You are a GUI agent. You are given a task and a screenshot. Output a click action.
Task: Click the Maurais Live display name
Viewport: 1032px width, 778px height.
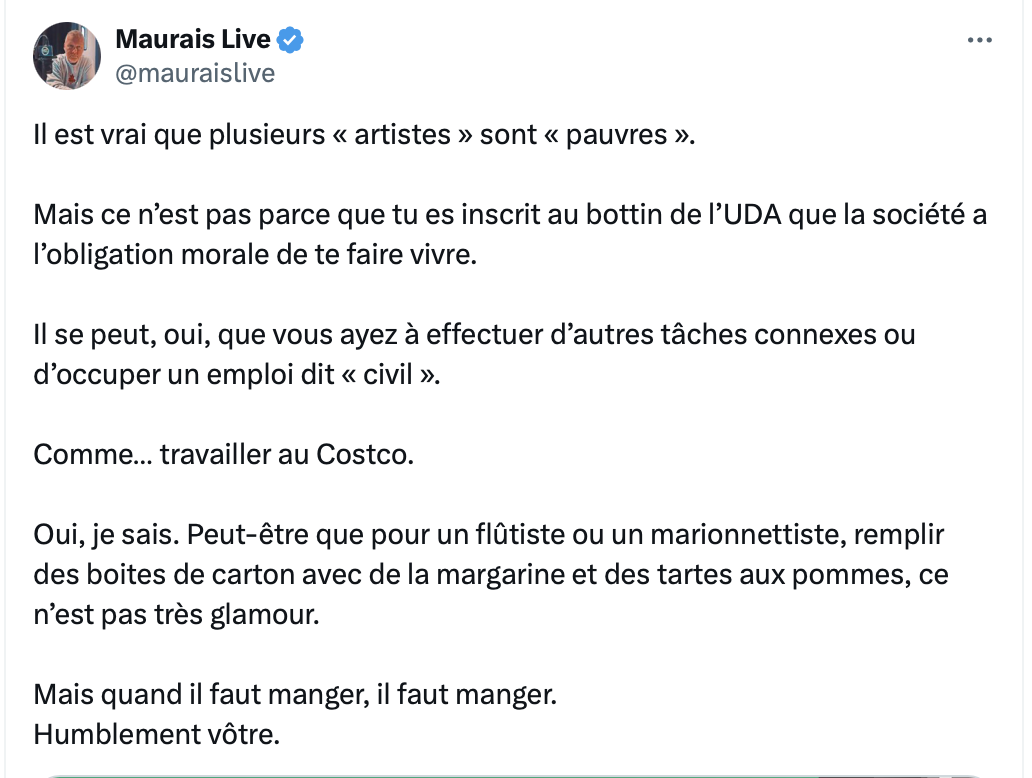click(x=193, y=40)
